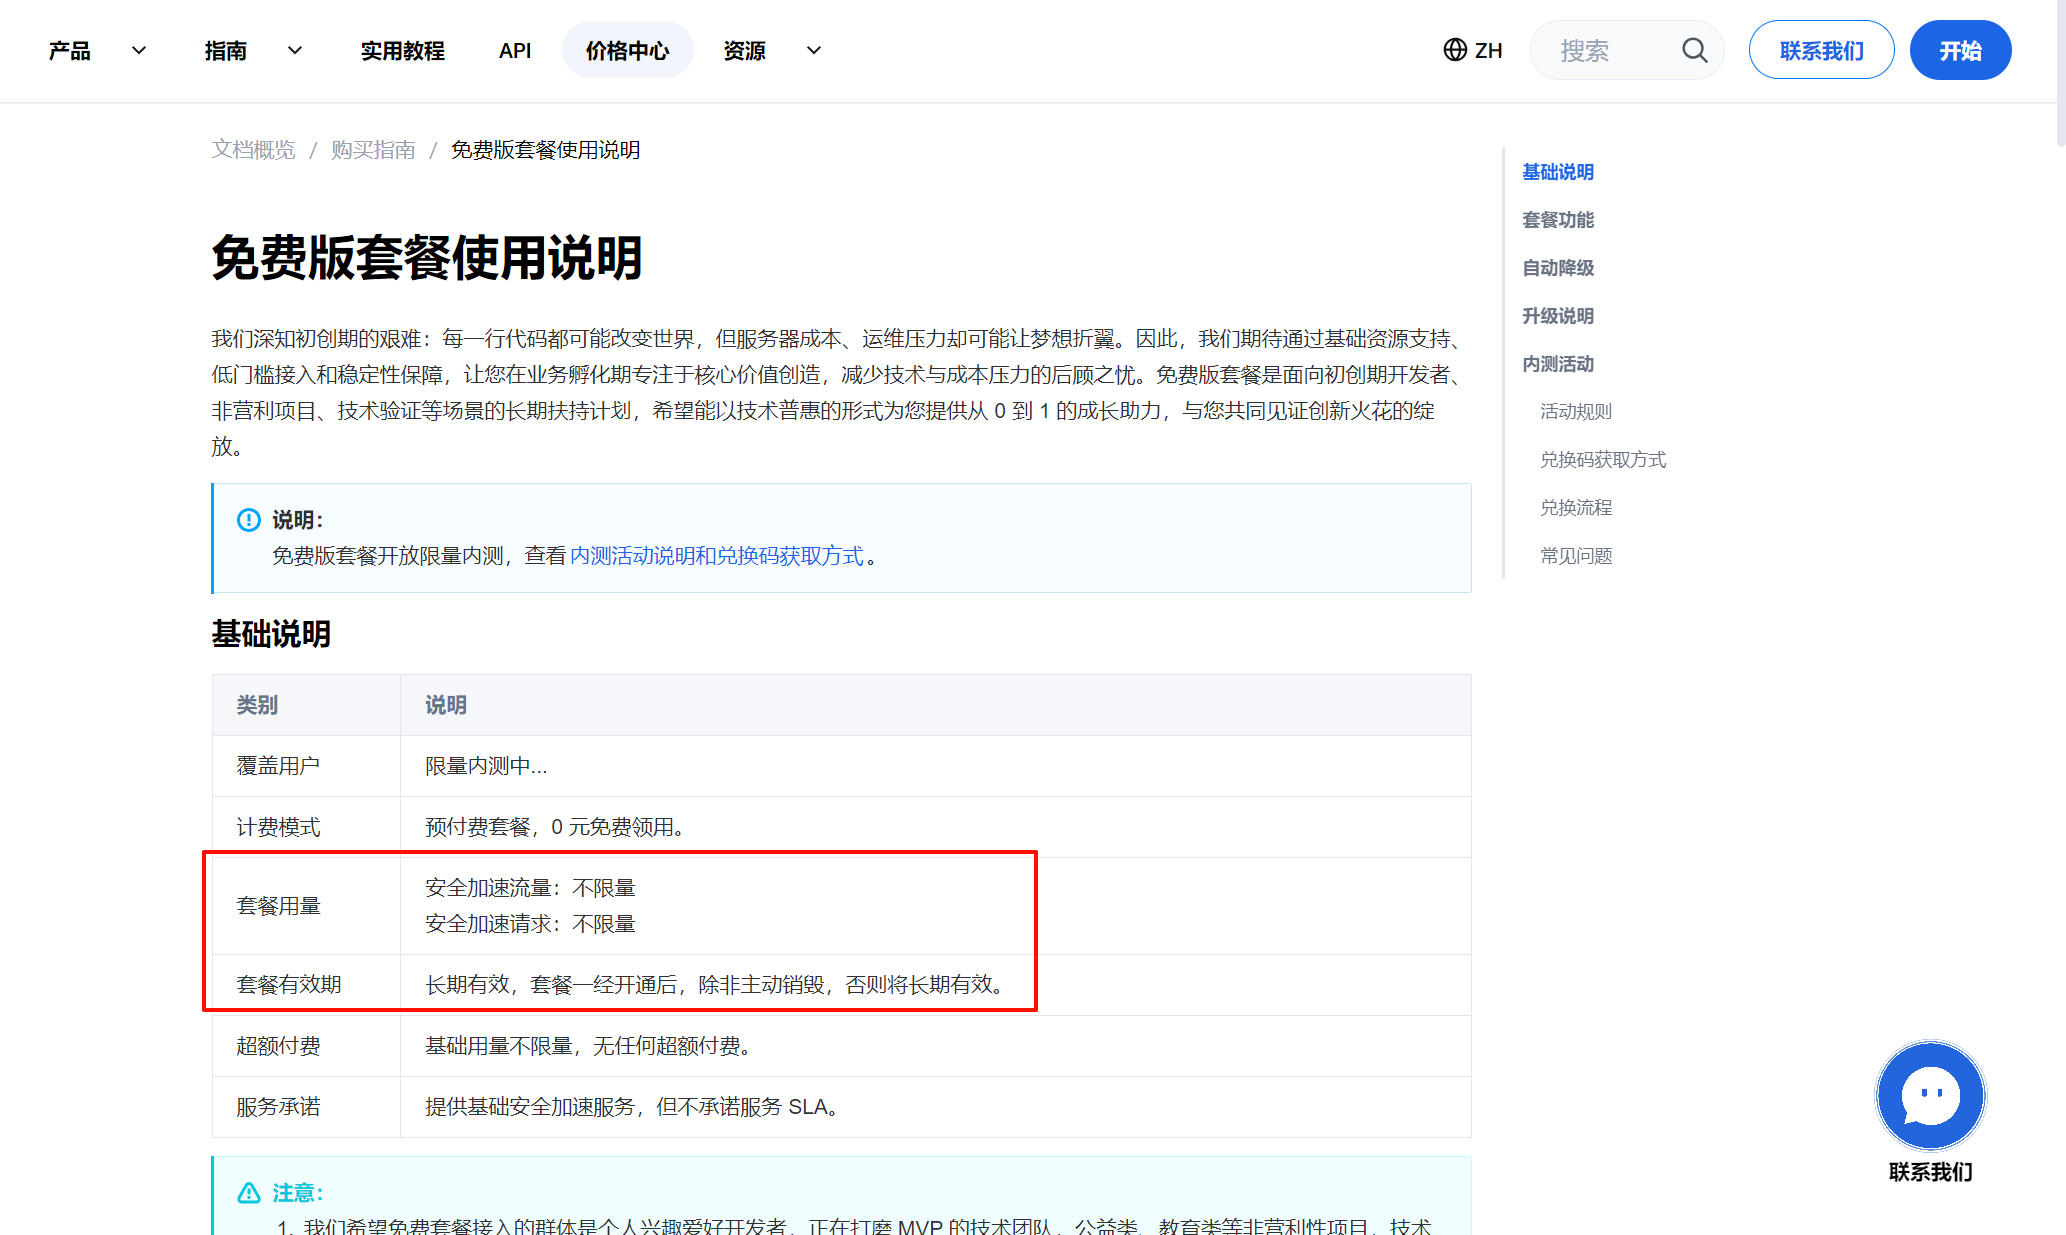Image resolution: width=2066 pixels, height=1235 pixels.
Task: Jump to 活动规则 in the outline
Action: coord(1576,412)
